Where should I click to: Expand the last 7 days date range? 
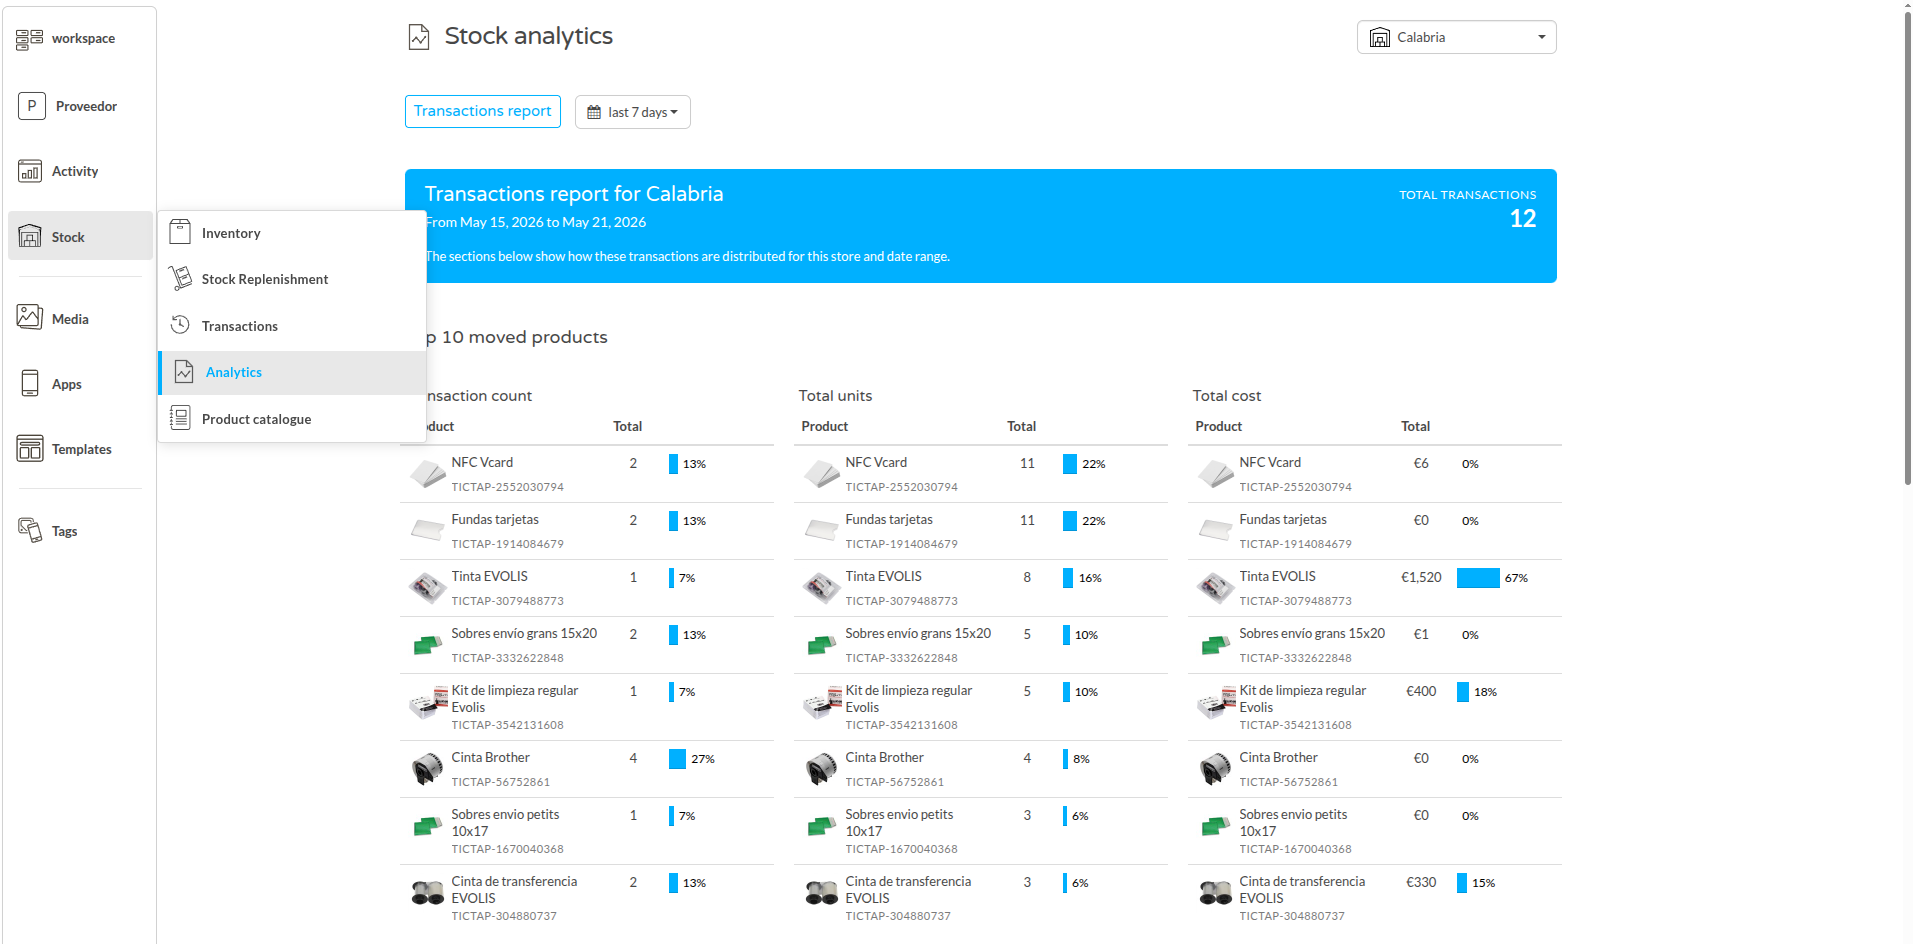click(x=633, y=112)
